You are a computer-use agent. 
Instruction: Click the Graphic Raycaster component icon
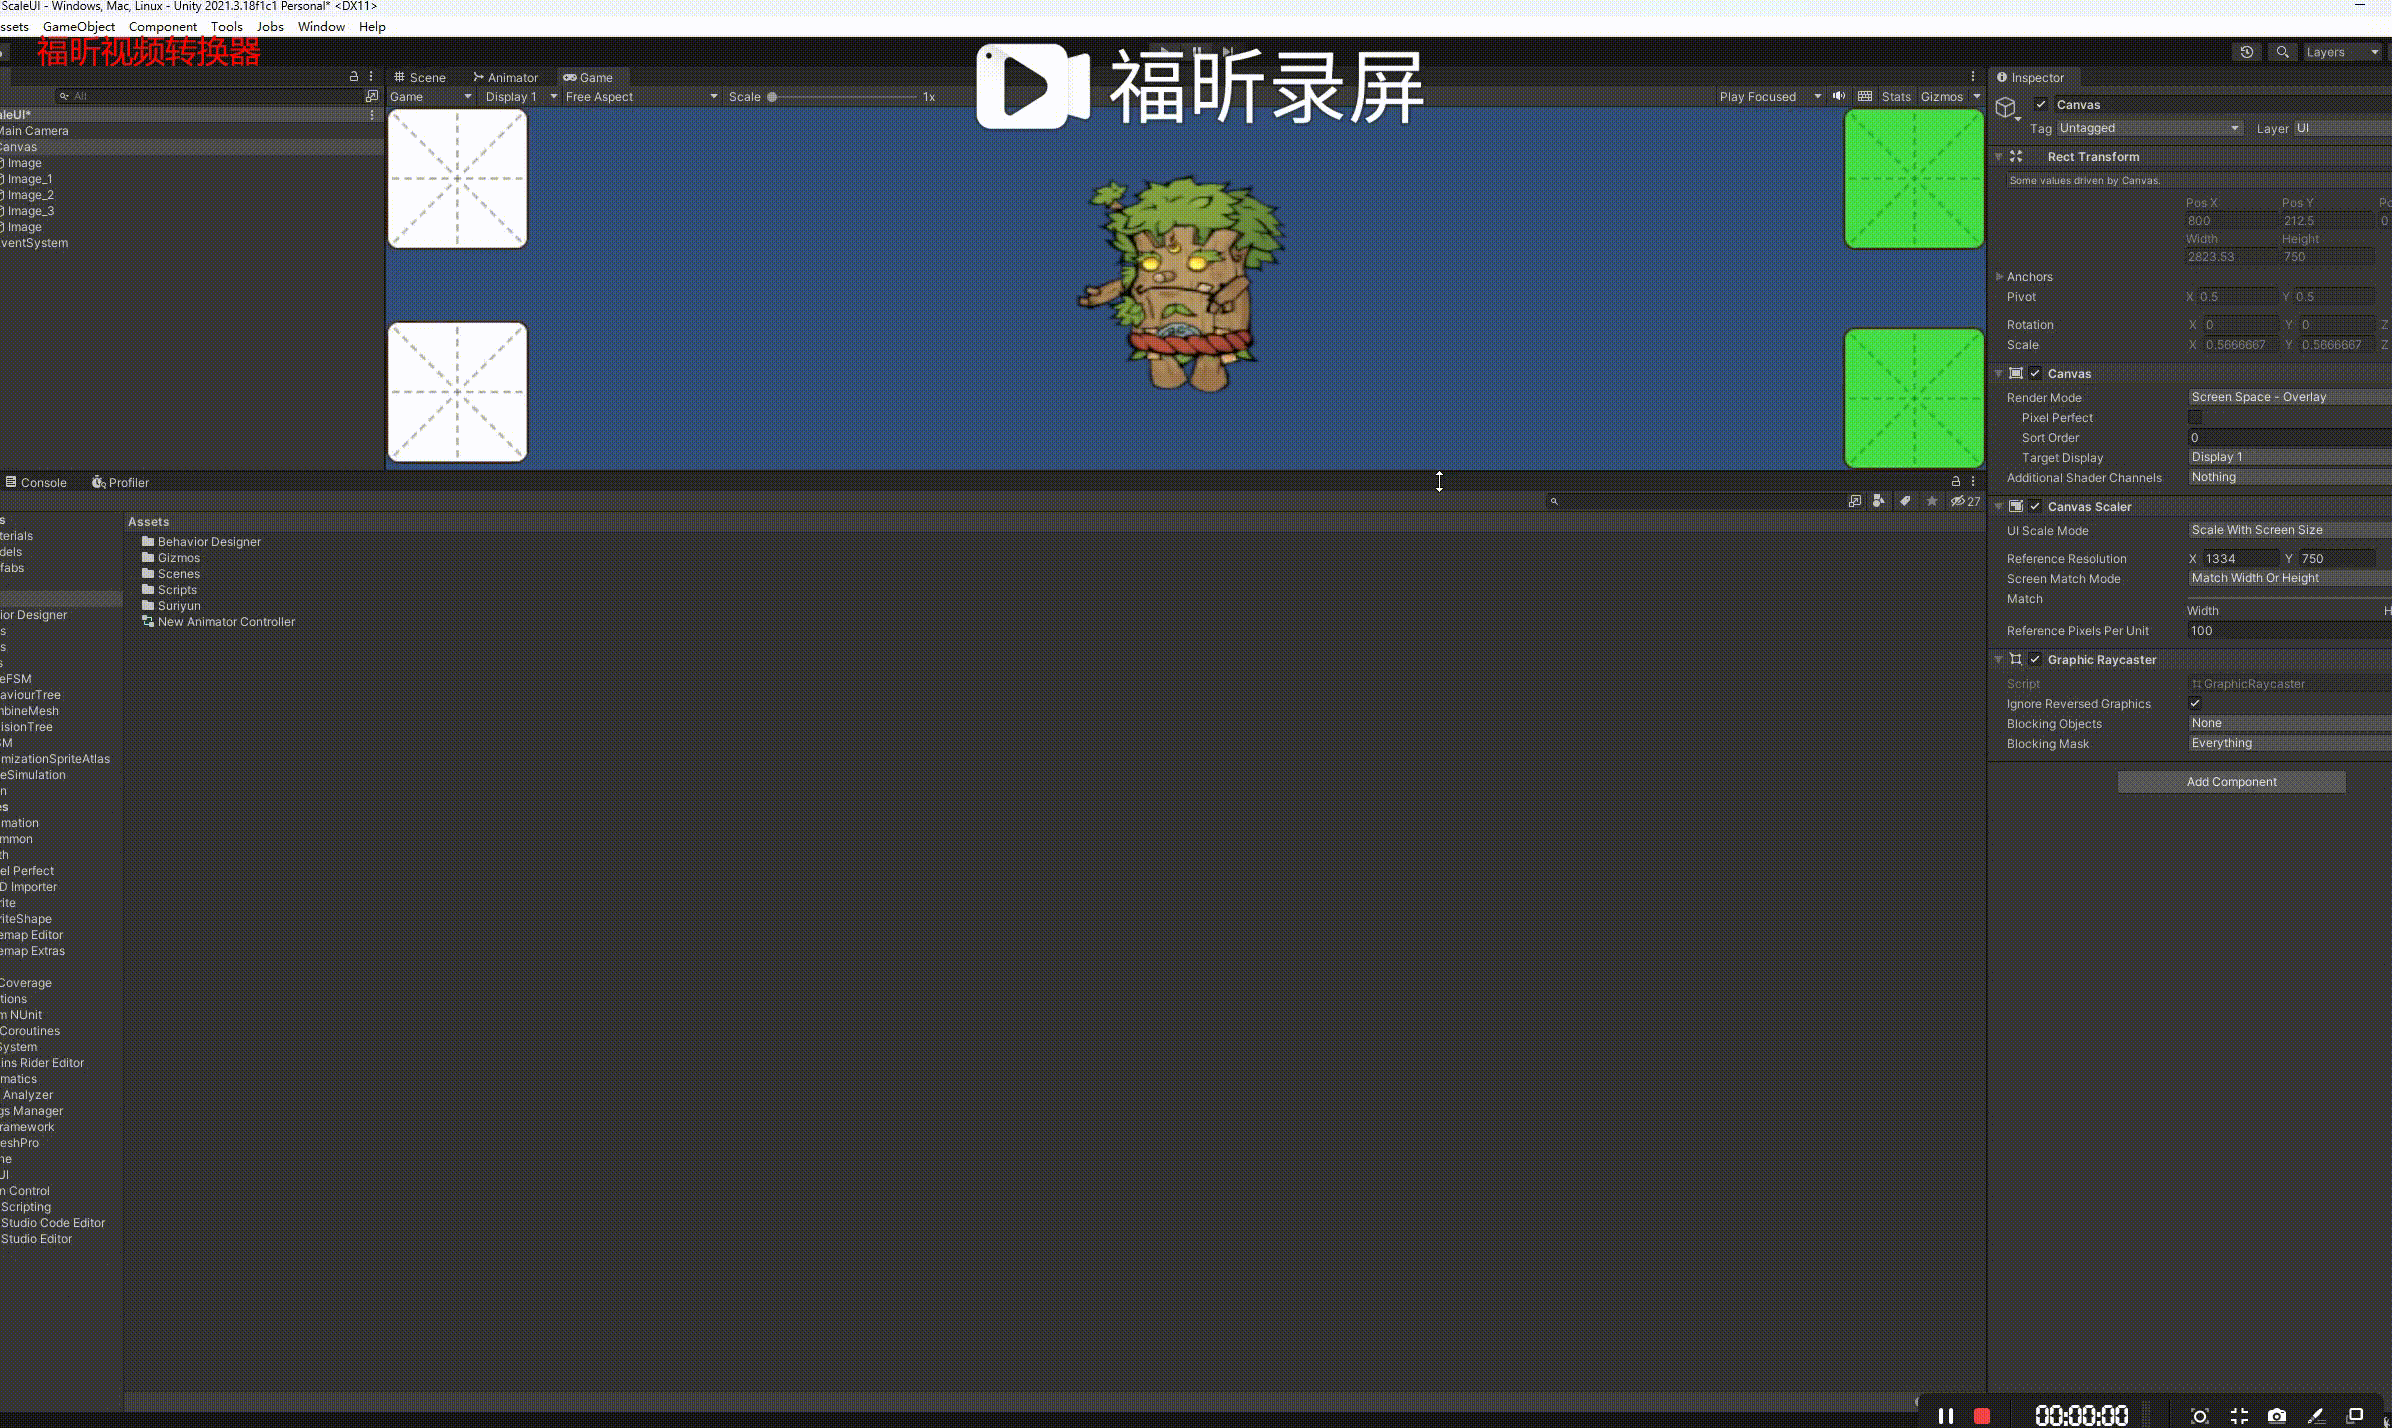(x=2016, y=659)
